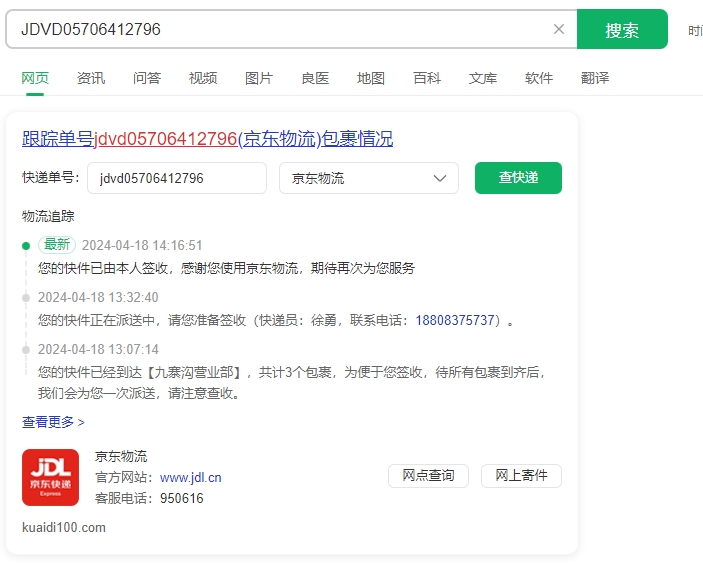Click the 九寨沟营业部 arrival status text

point(291,382)
